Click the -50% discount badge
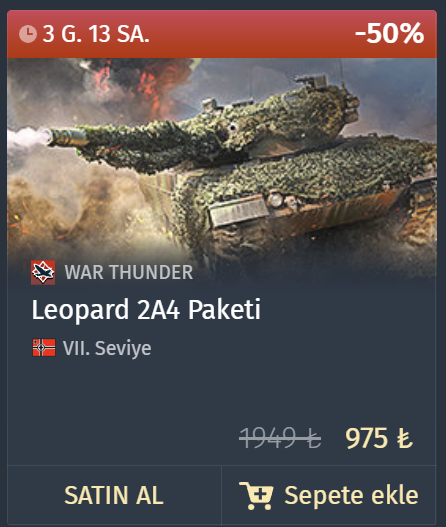This screenshot has width=446, height=527. click(390, 33)
